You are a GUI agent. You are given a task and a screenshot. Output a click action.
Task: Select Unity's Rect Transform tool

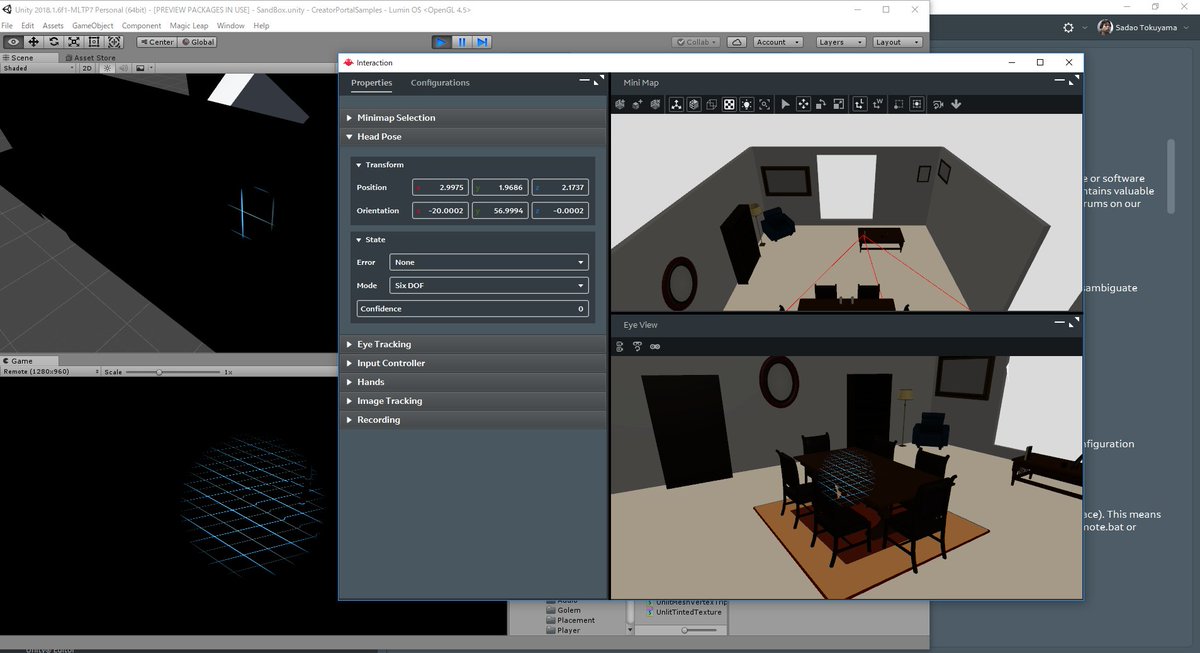[94, 42]
